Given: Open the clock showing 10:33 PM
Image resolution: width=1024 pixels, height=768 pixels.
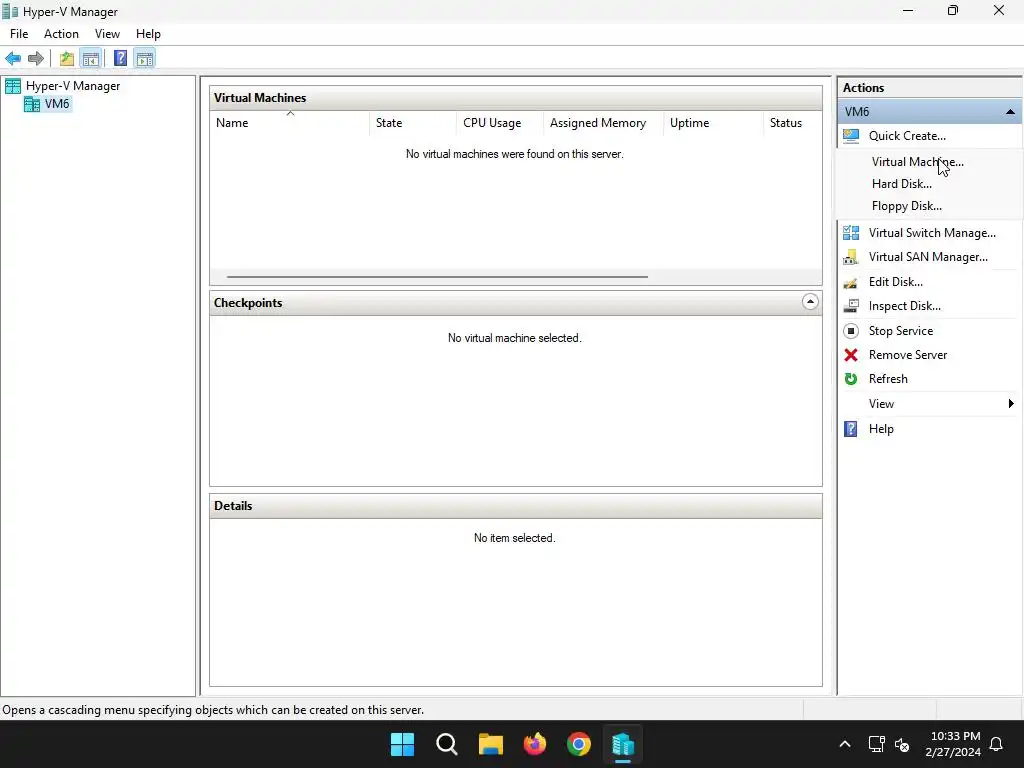Looking at the screenshot, I should (x=953, y=744).
